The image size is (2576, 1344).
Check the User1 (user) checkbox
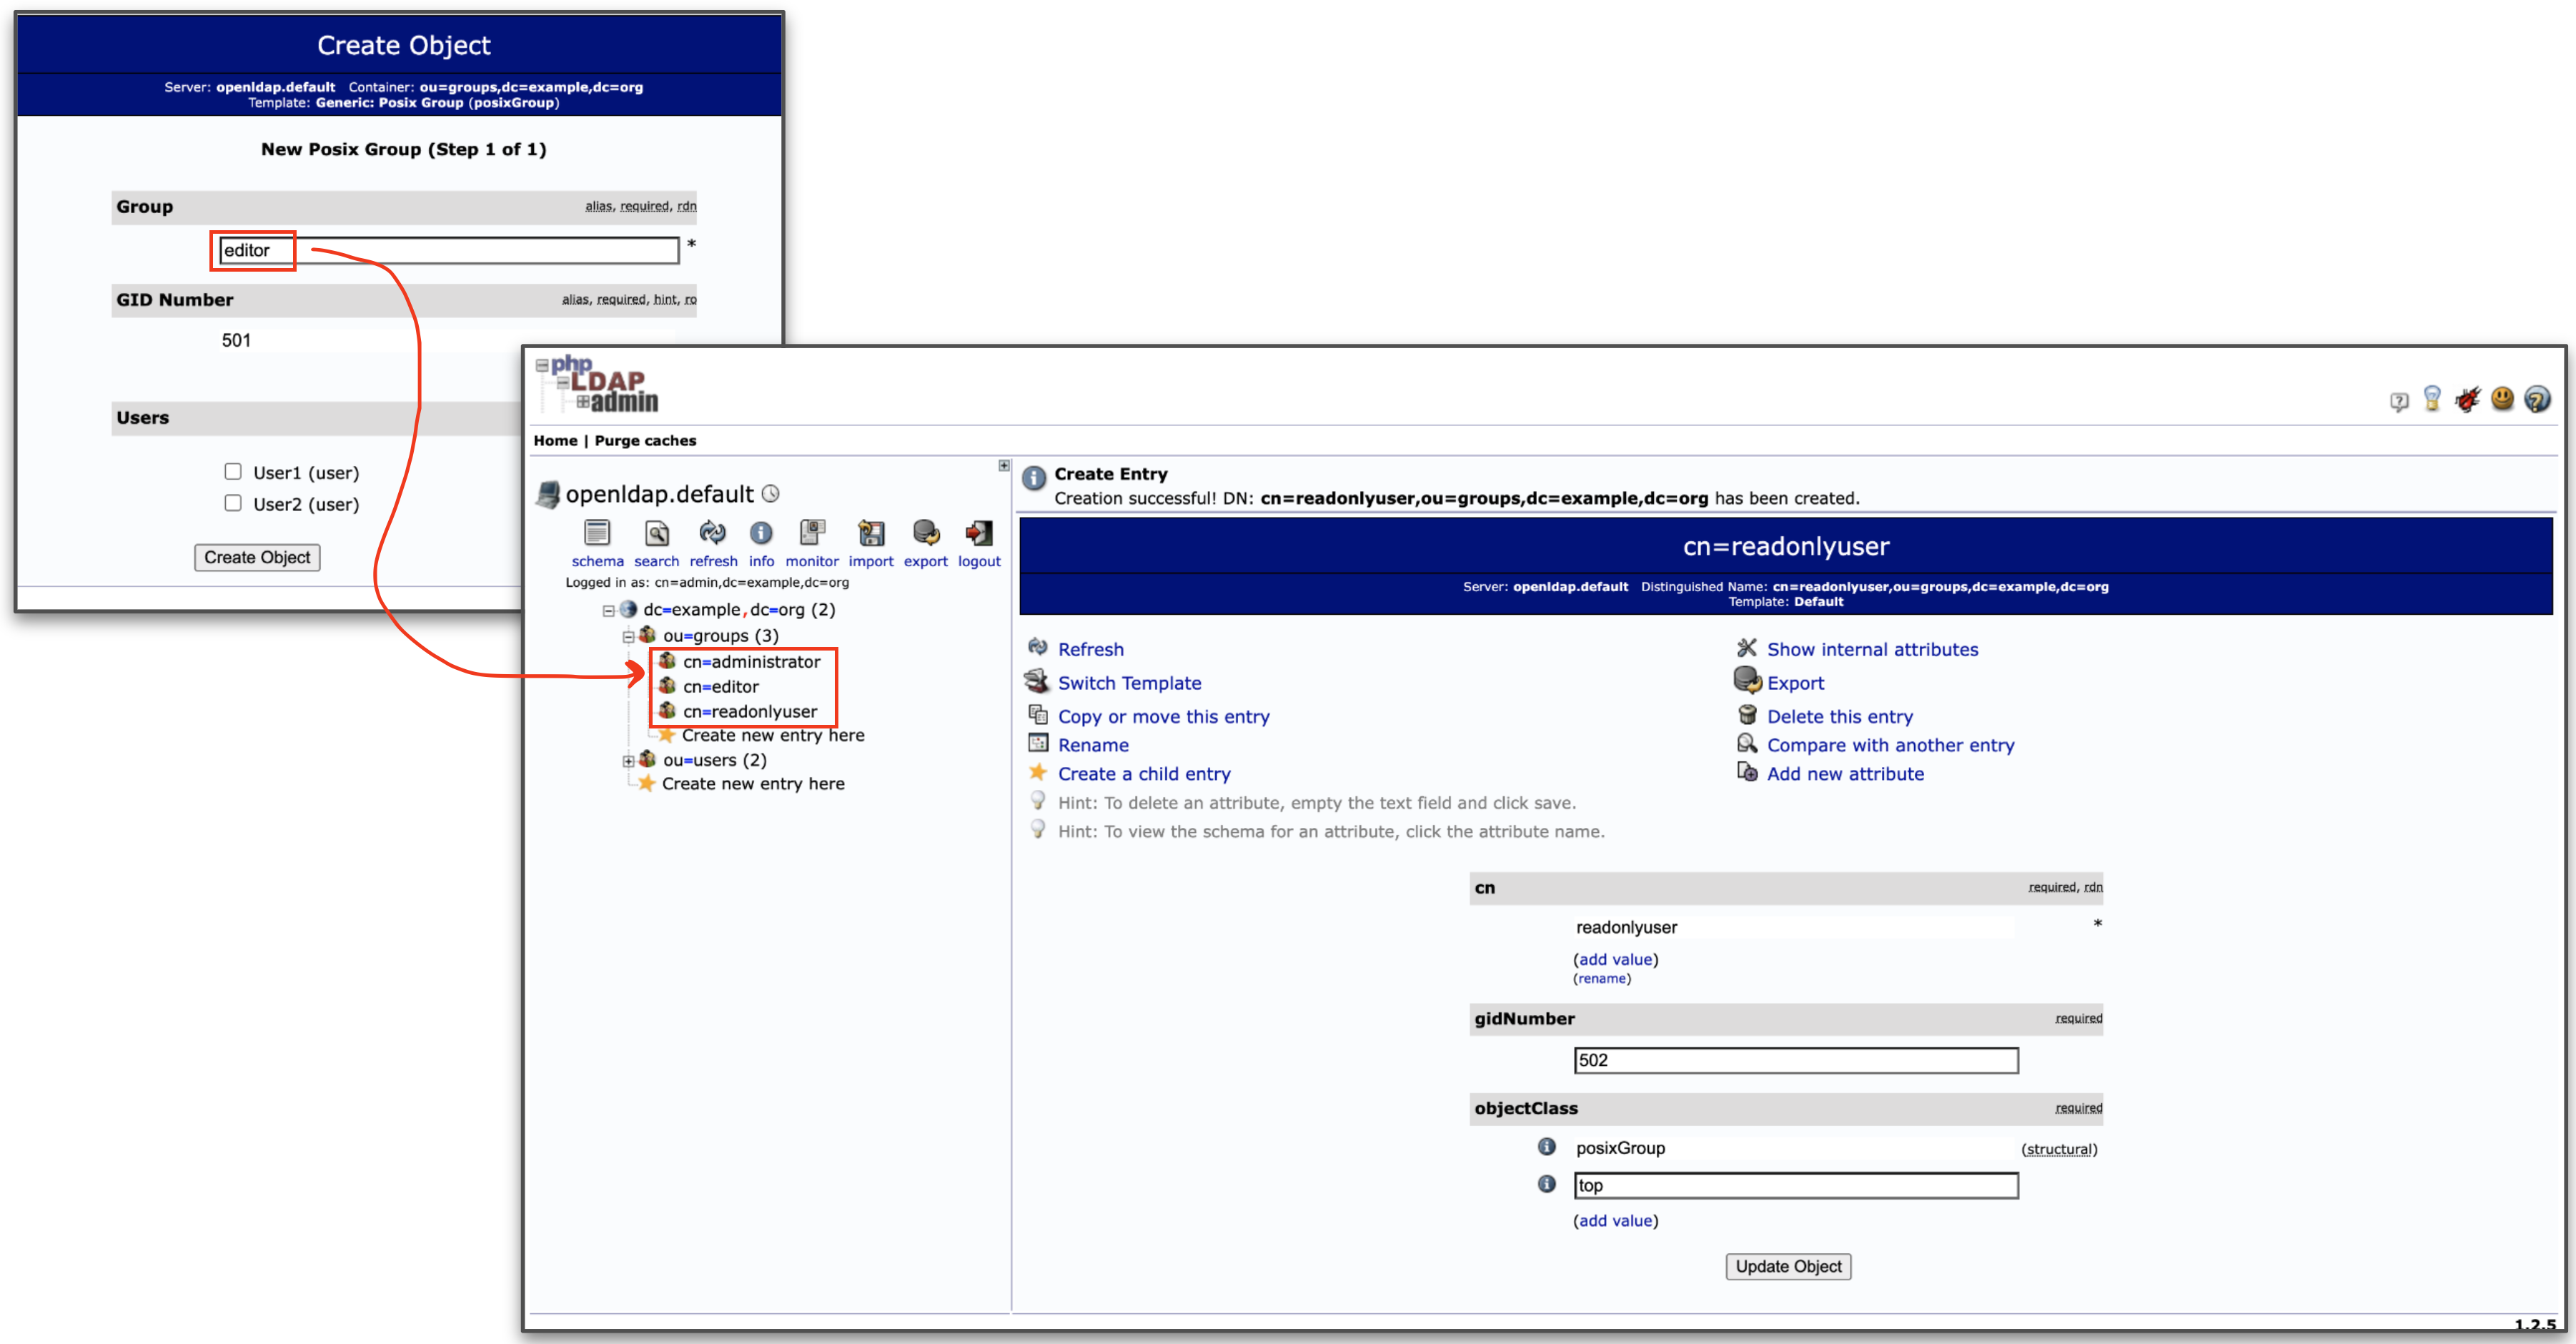233,471
